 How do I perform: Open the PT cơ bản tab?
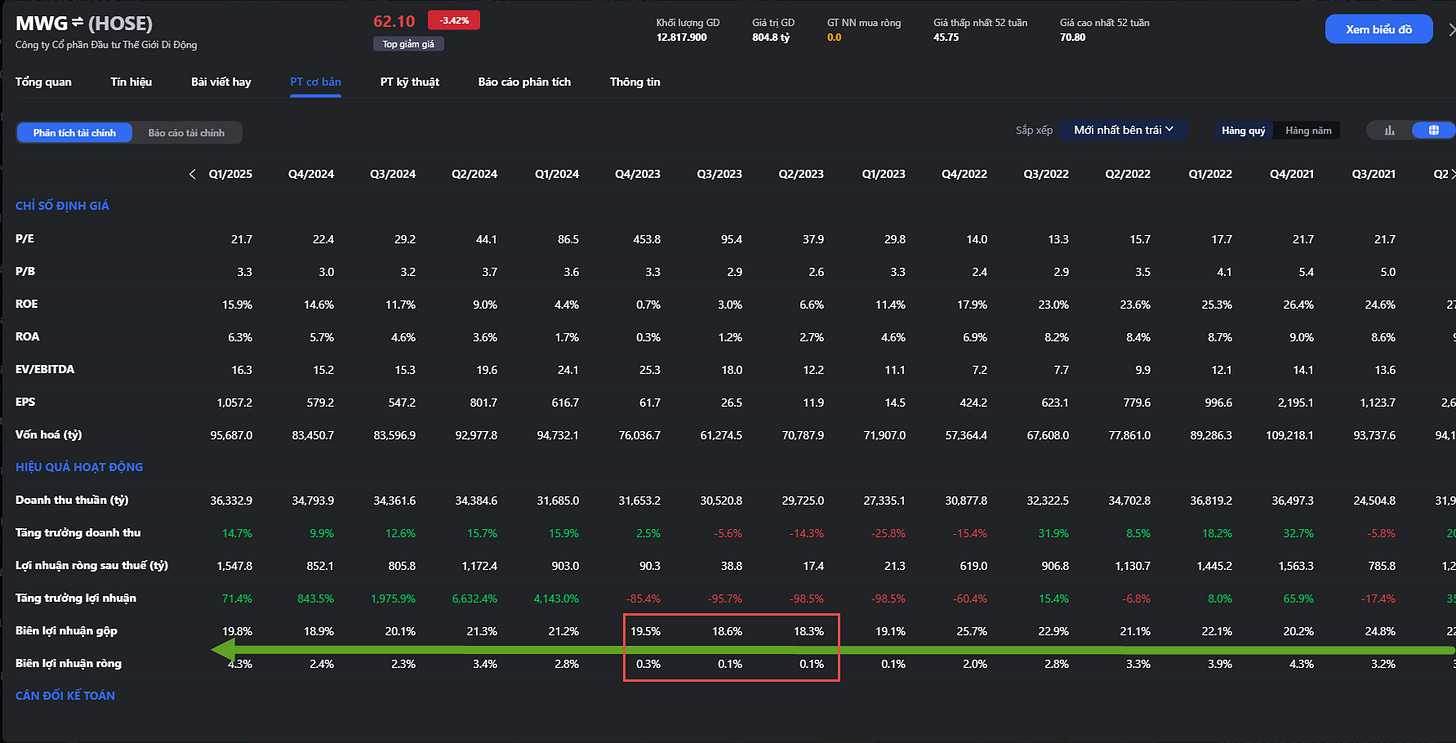(315, 82)
